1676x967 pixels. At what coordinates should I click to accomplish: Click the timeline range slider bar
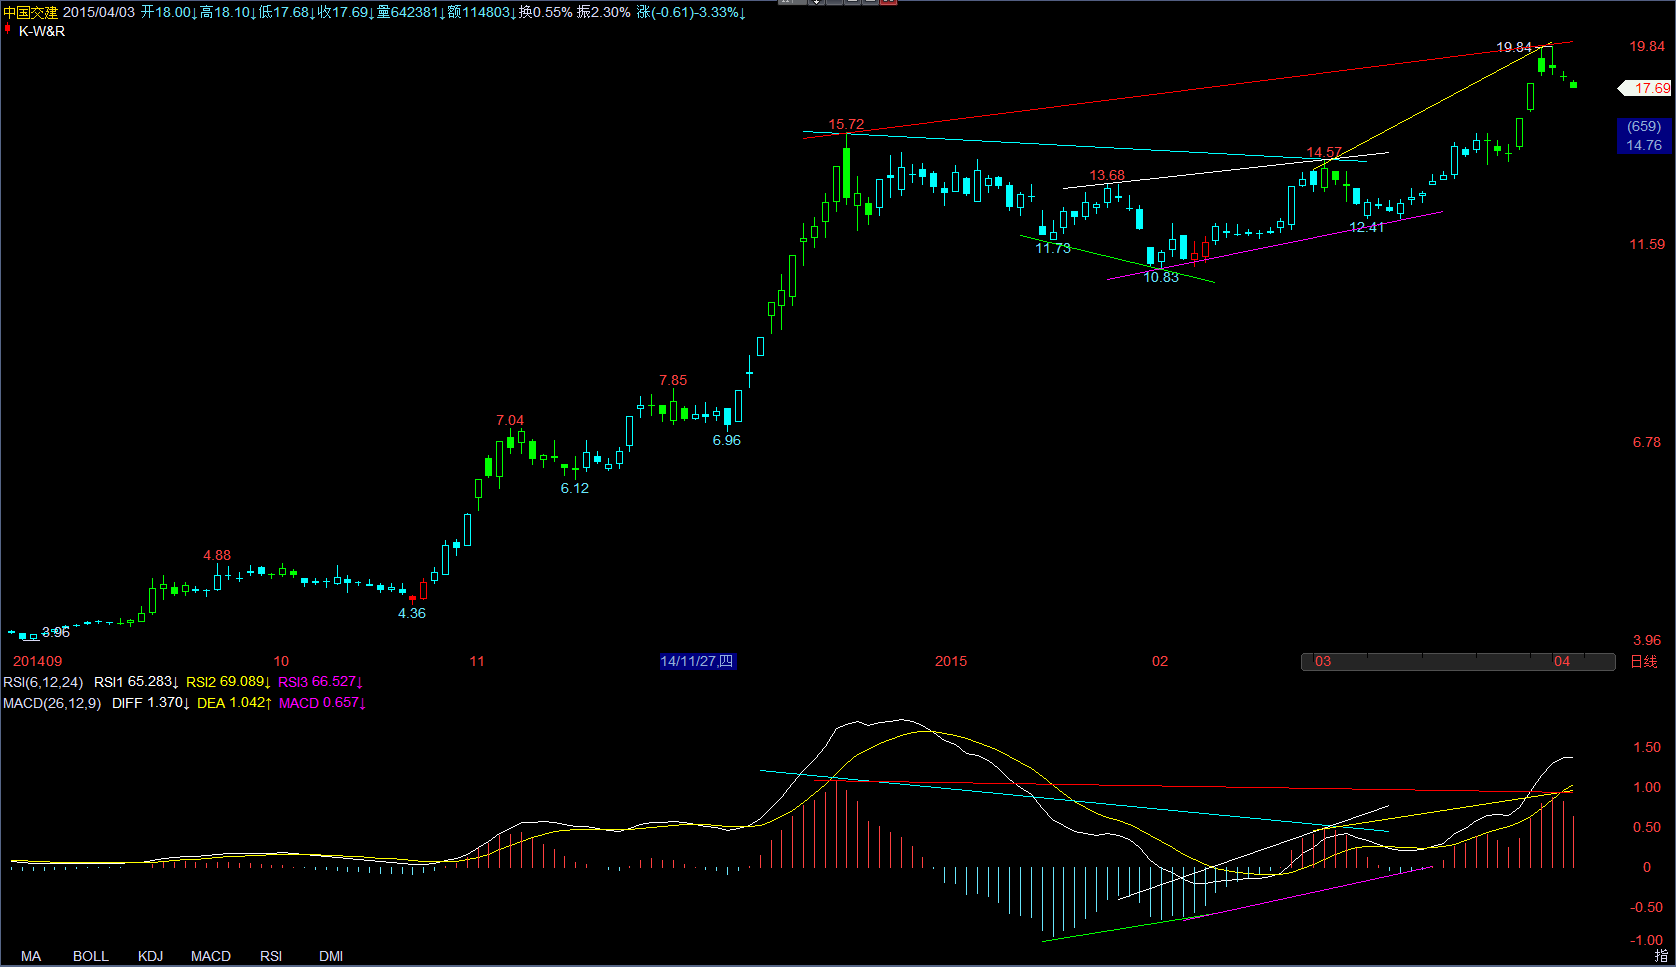pyautogui.click(x=1458, y=661)
